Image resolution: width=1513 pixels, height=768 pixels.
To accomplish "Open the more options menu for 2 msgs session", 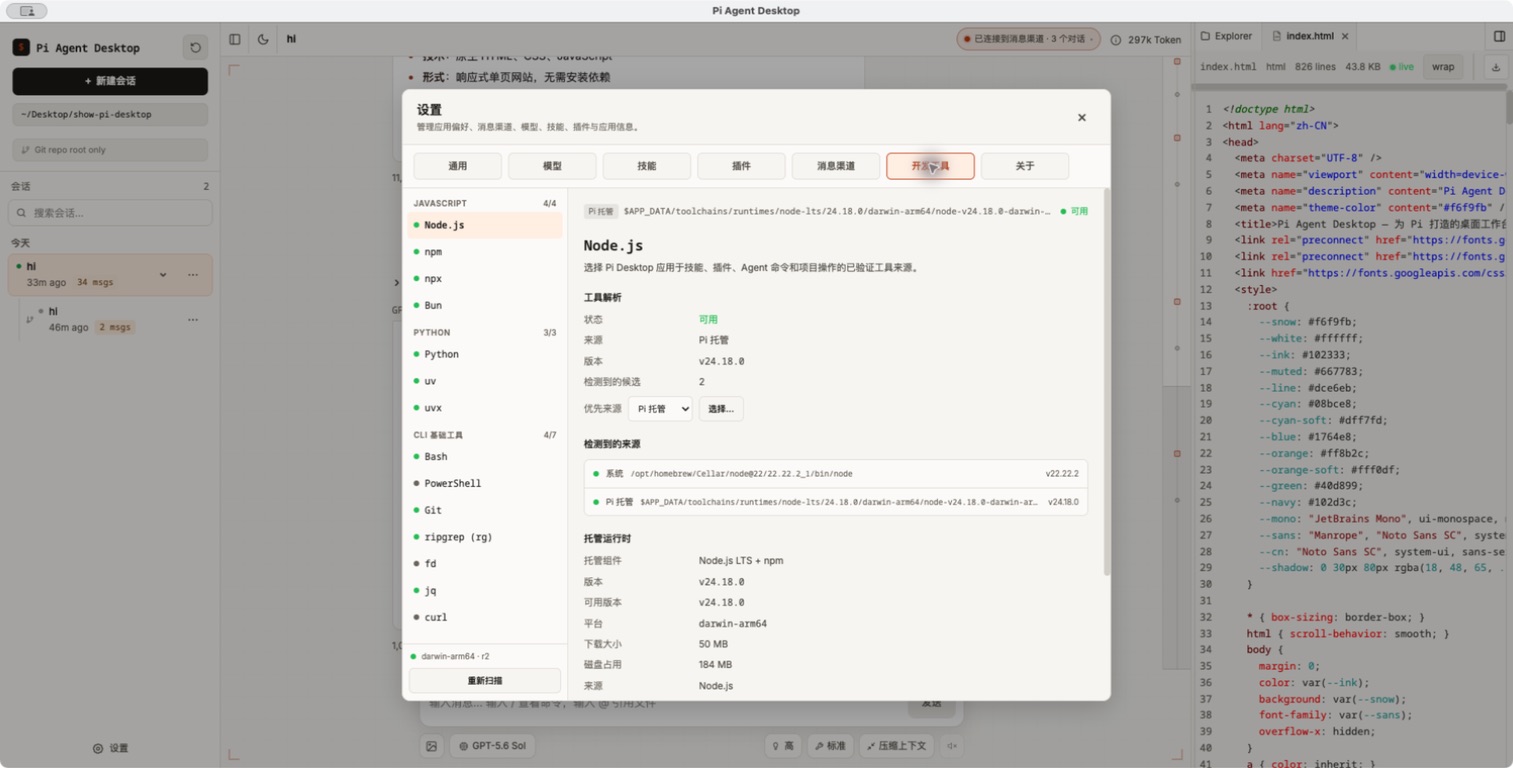I will [193, 320].
